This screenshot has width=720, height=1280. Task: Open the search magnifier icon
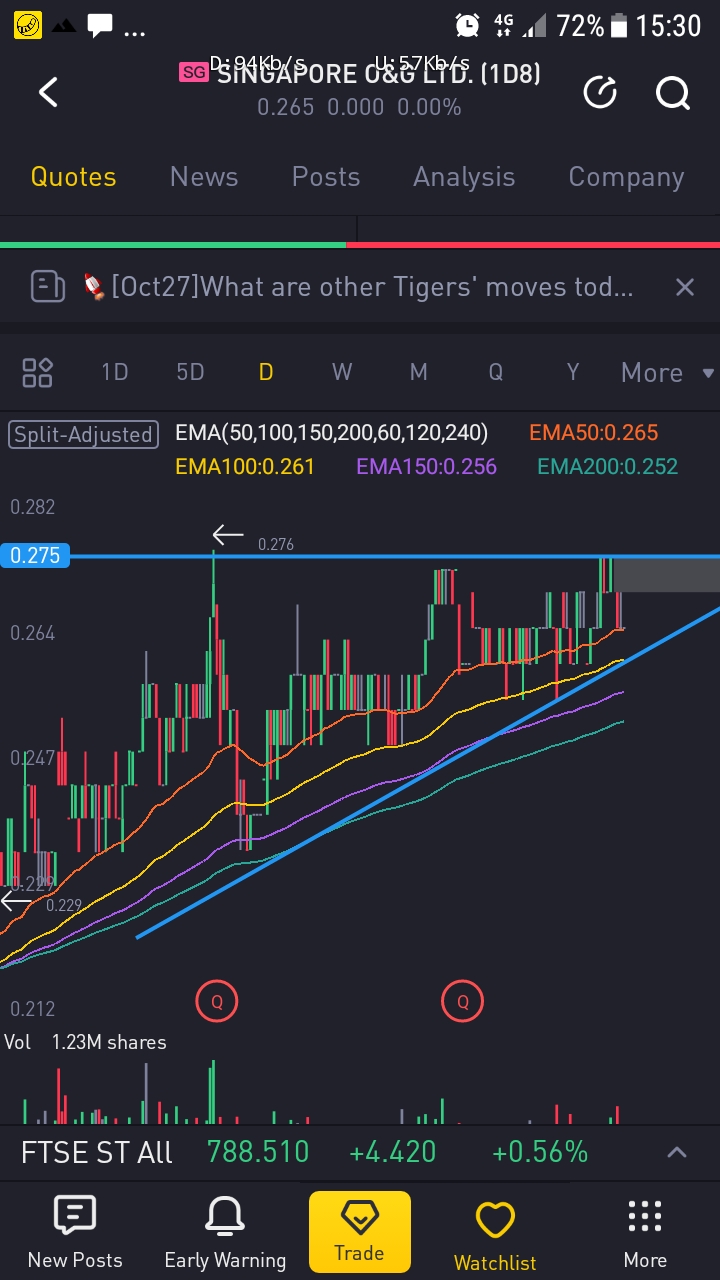673,93
